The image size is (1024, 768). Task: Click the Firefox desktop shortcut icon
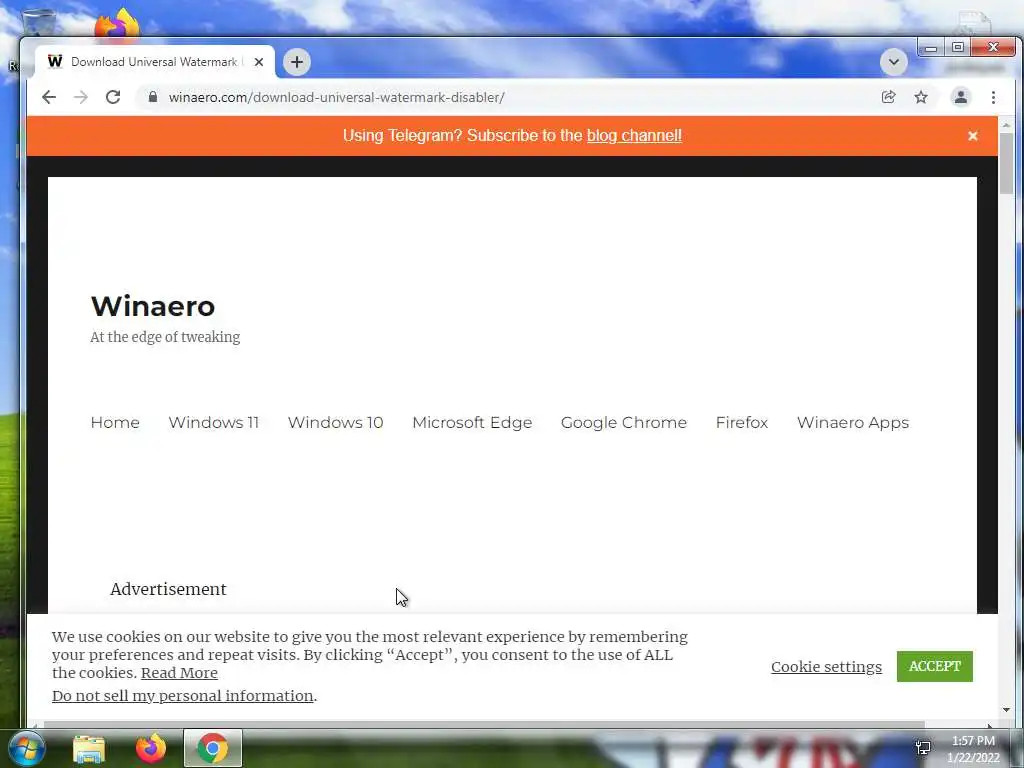[x=117, y=25]
